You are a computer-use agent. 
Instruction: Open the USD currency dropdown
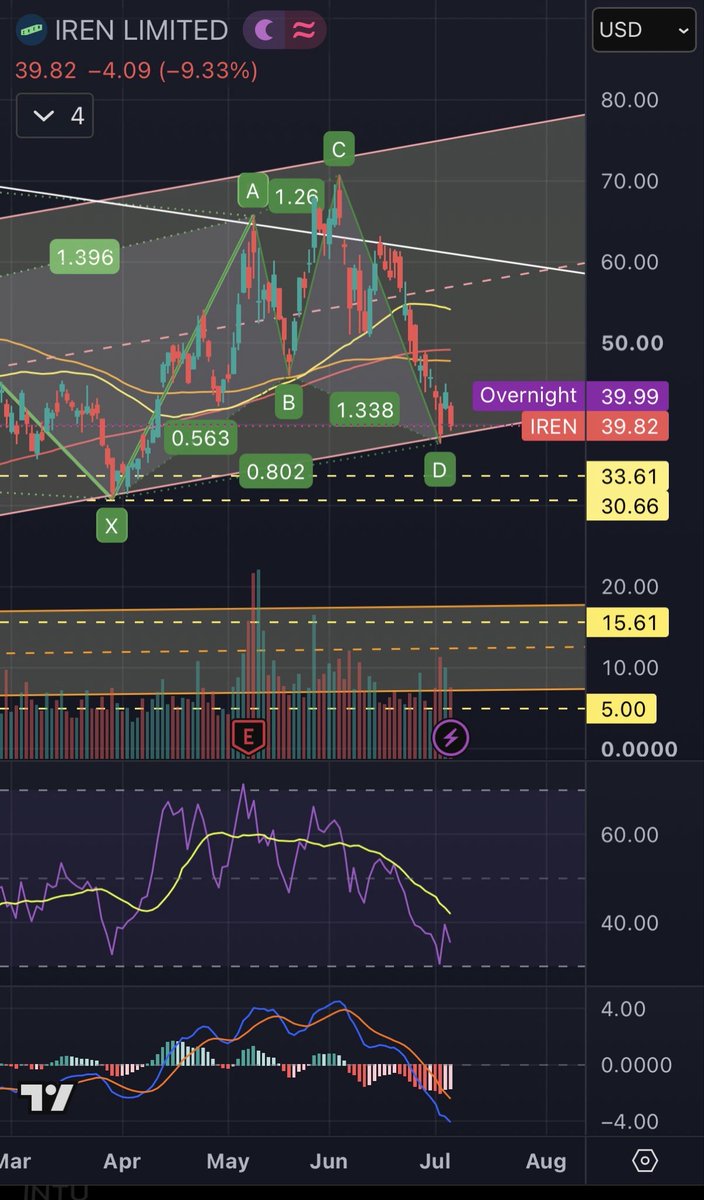pos(643,31)
